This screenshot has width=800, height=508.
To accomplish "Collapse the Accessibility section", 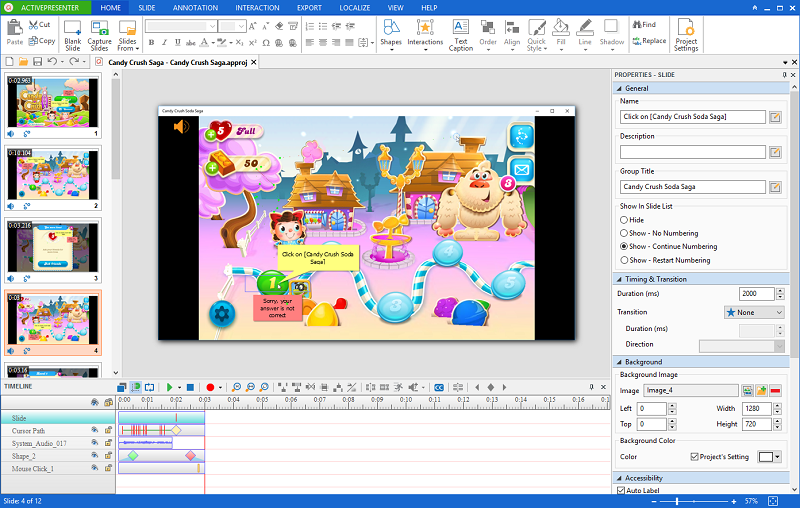I will [x=619, y=478].
